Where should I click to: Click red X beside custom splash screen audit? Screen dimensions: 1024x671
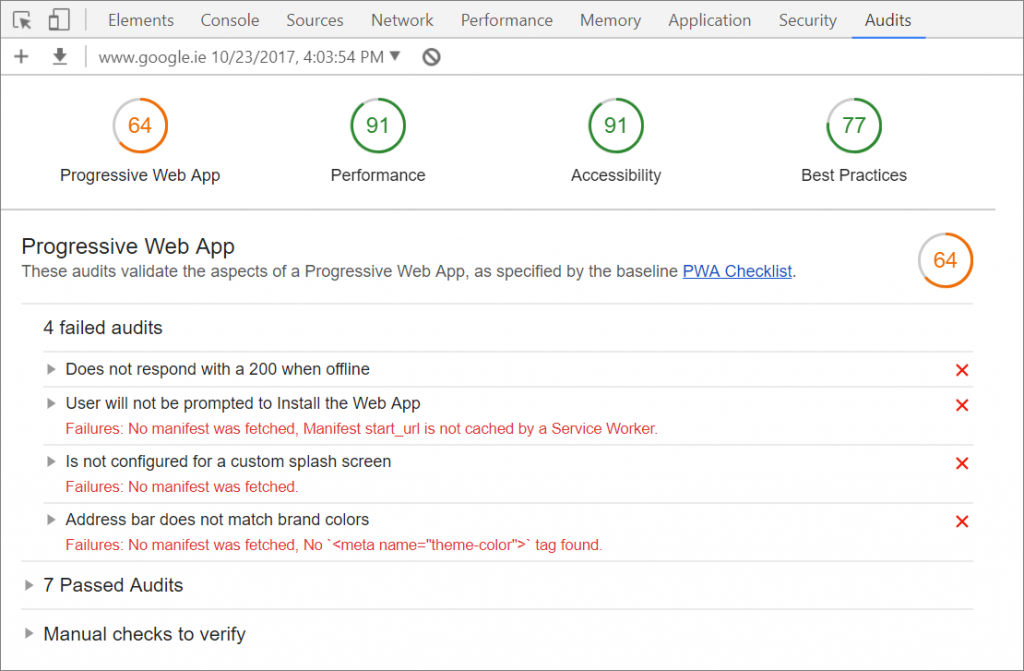point(962,463)
